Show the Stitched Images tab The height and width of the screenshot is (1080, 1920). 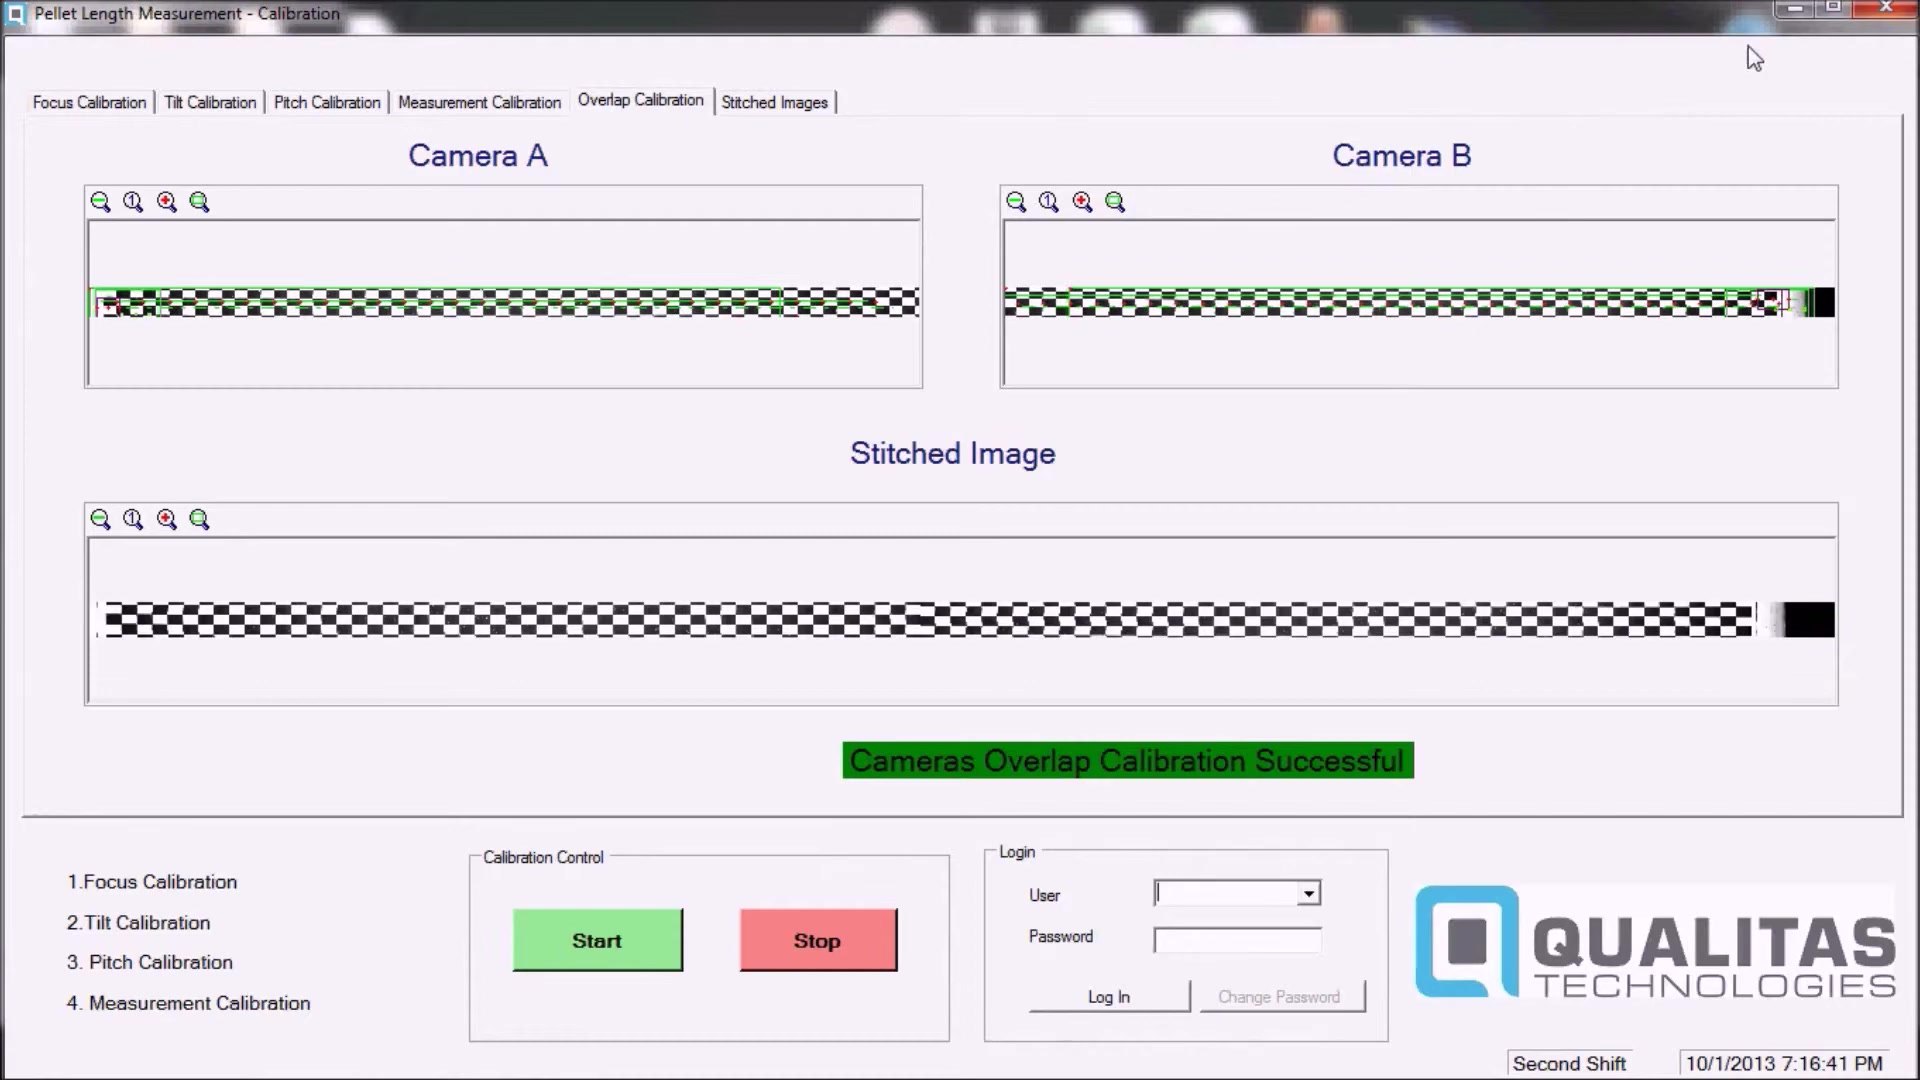(775, 102)
